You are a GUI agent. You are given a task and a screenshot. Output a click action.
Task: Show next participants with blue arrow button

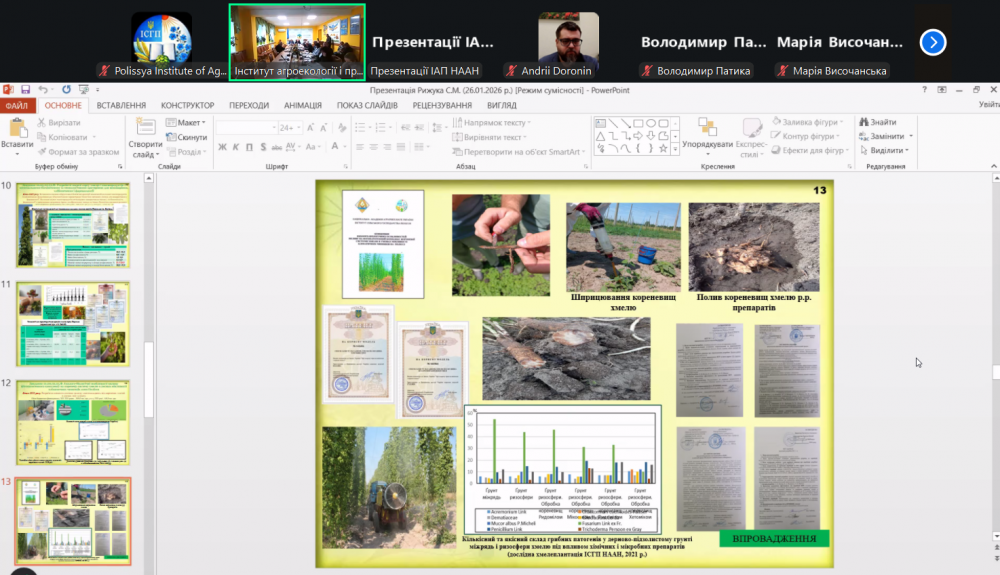[x=932, y=42]
